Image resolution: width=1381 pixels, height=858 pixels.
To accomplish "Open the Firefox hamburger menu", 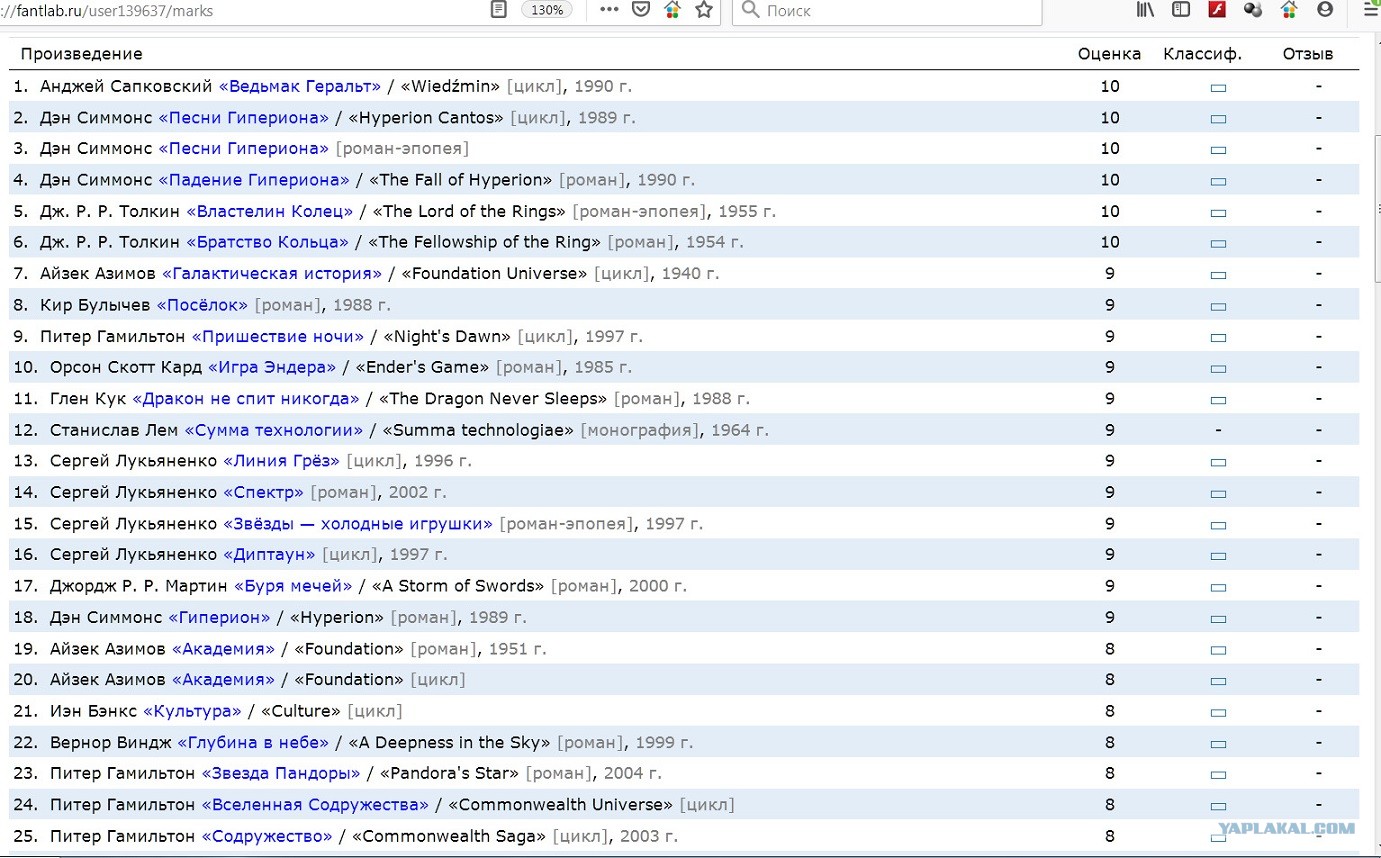I will click(x=1370, y=10).
